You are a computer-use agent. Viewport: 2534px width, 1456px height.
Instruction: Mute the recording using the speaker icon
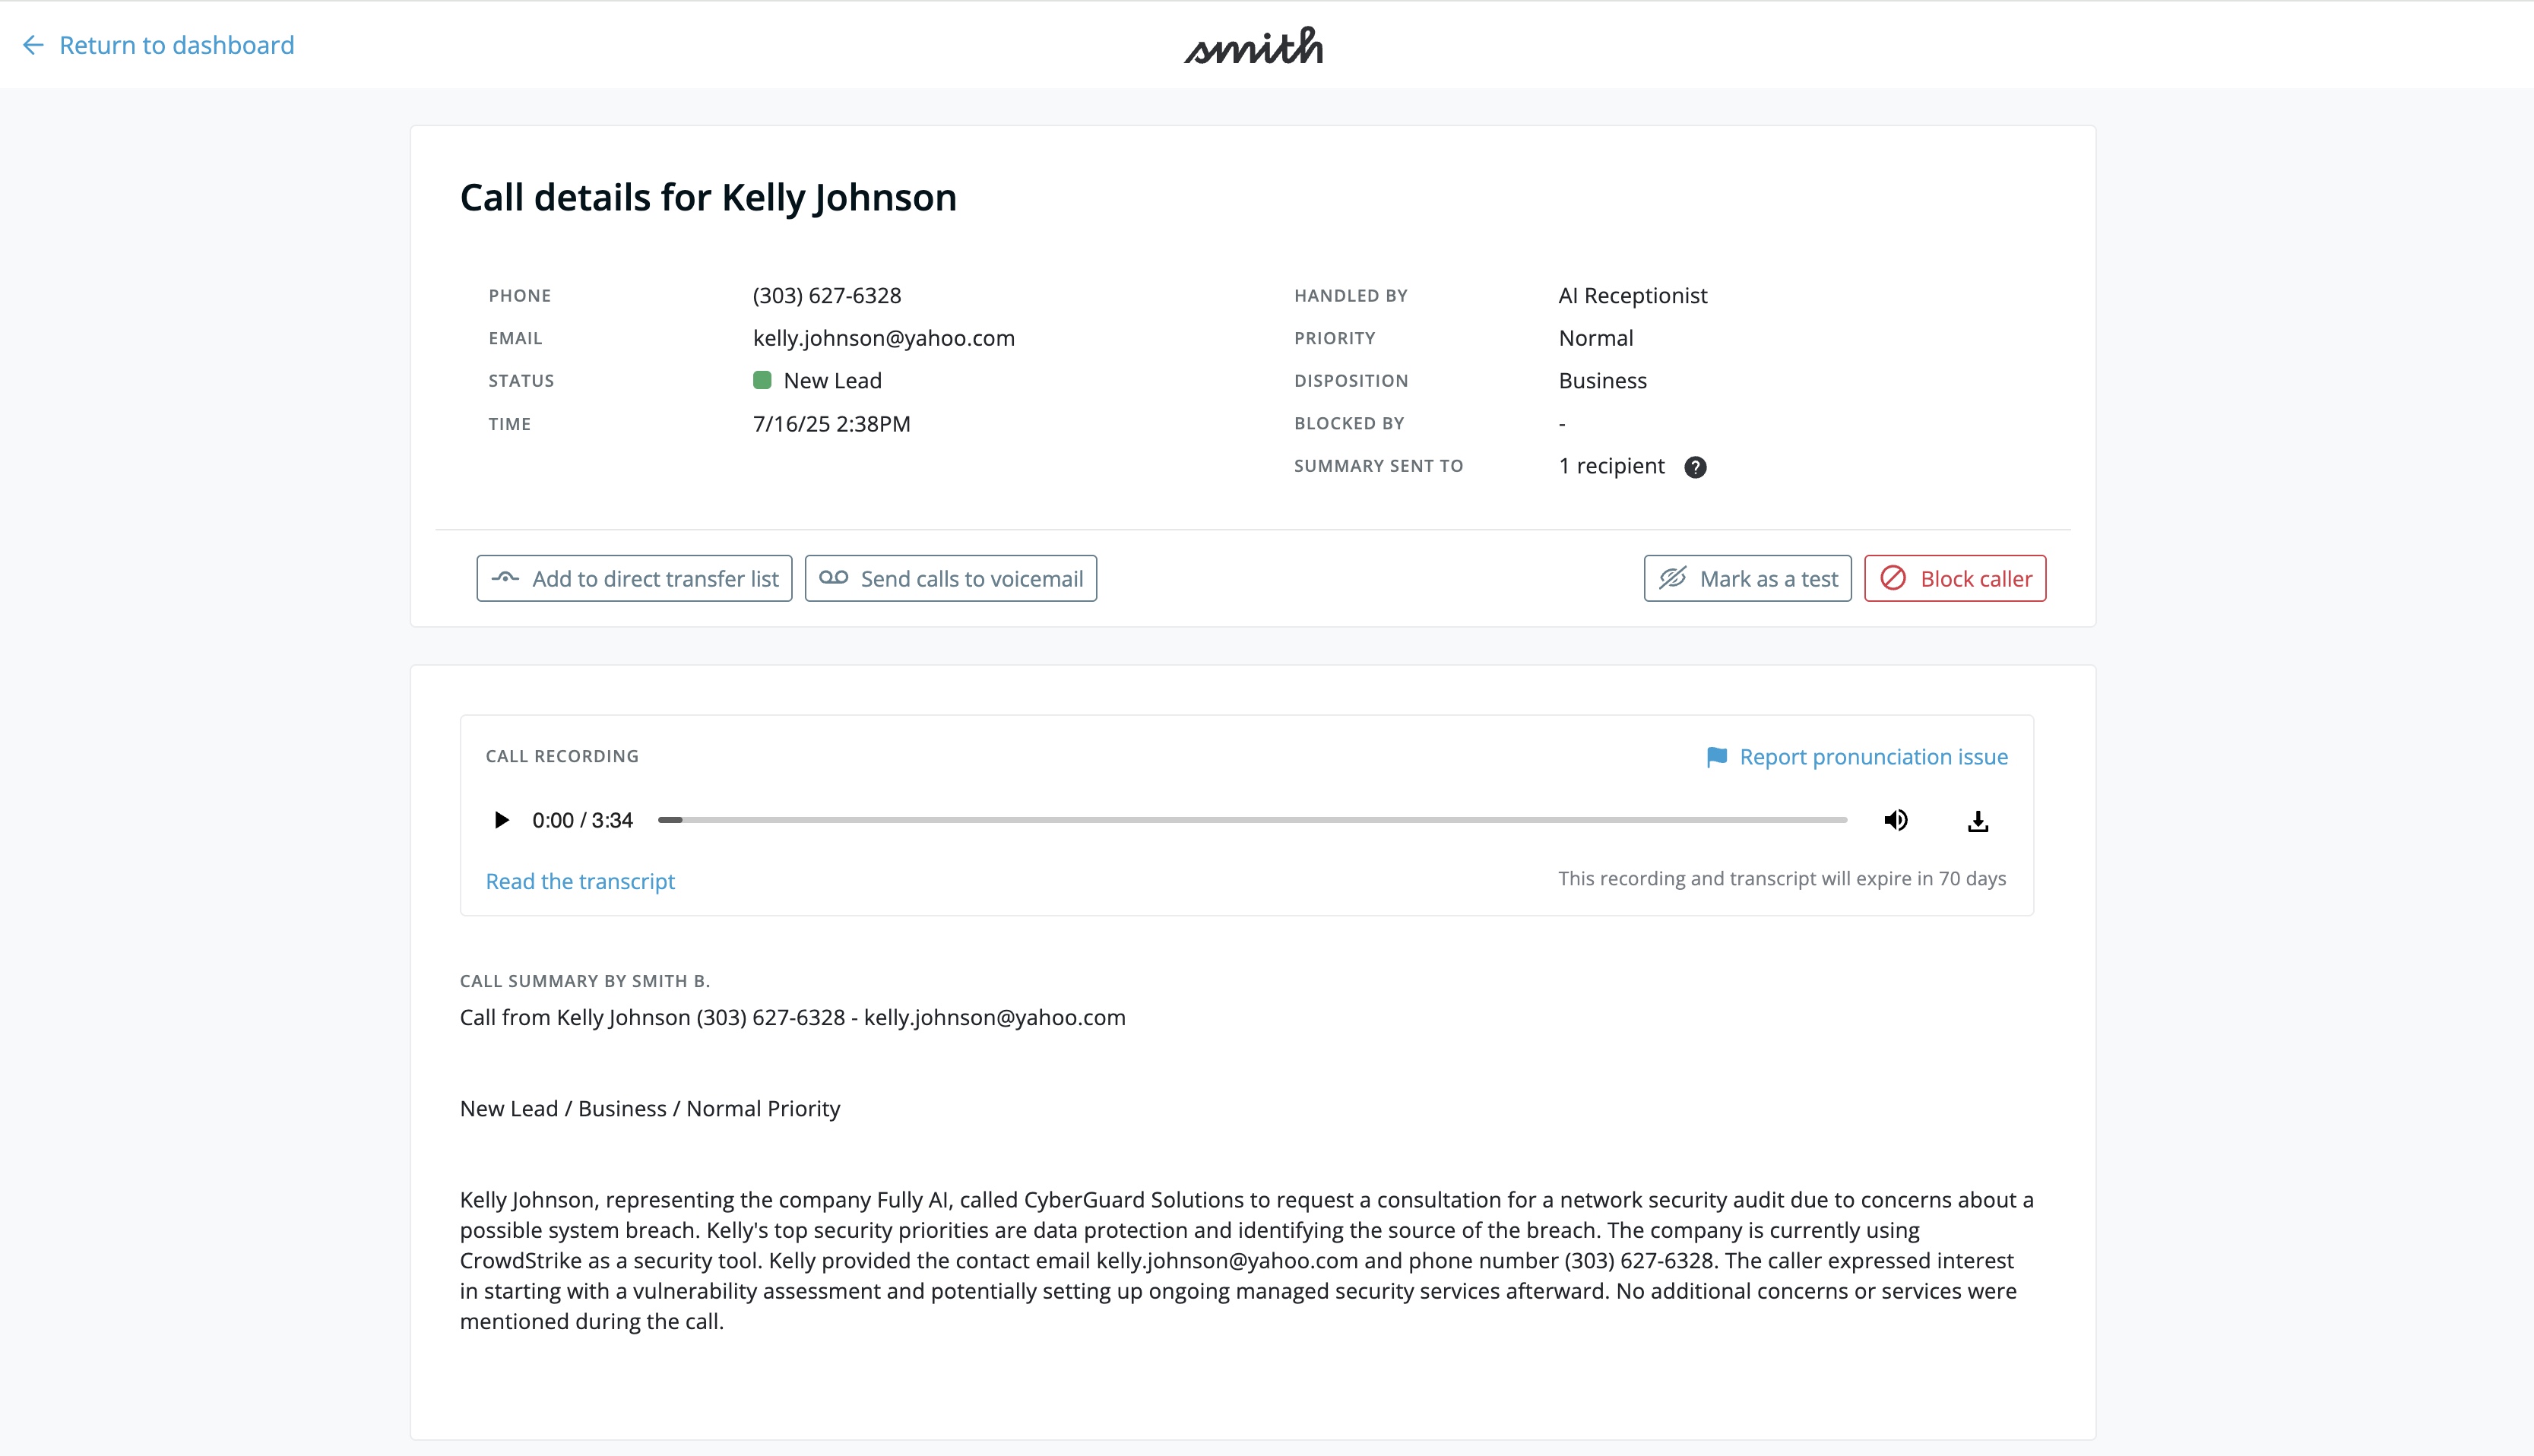pyautogui.click(x=1895, y=820)
